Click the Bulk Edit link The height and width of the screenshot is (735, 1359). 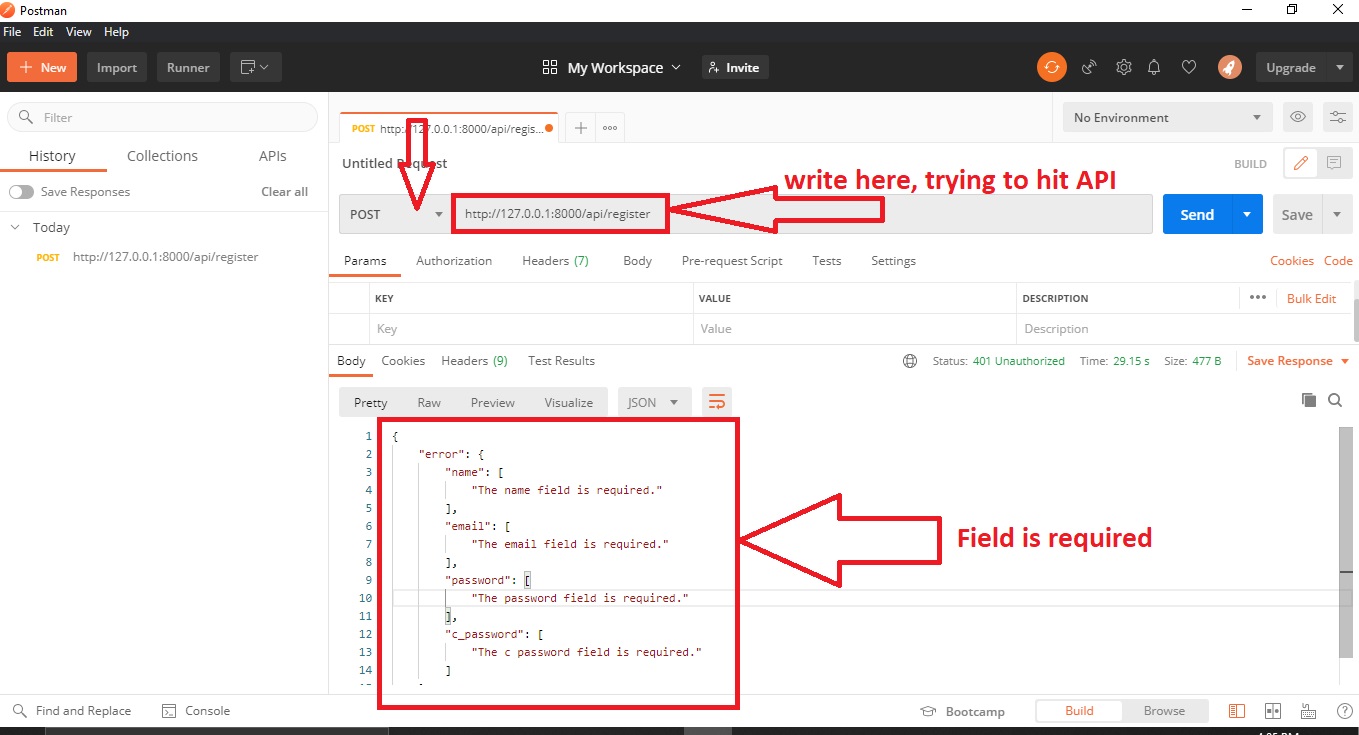[x=1311, y=298]
